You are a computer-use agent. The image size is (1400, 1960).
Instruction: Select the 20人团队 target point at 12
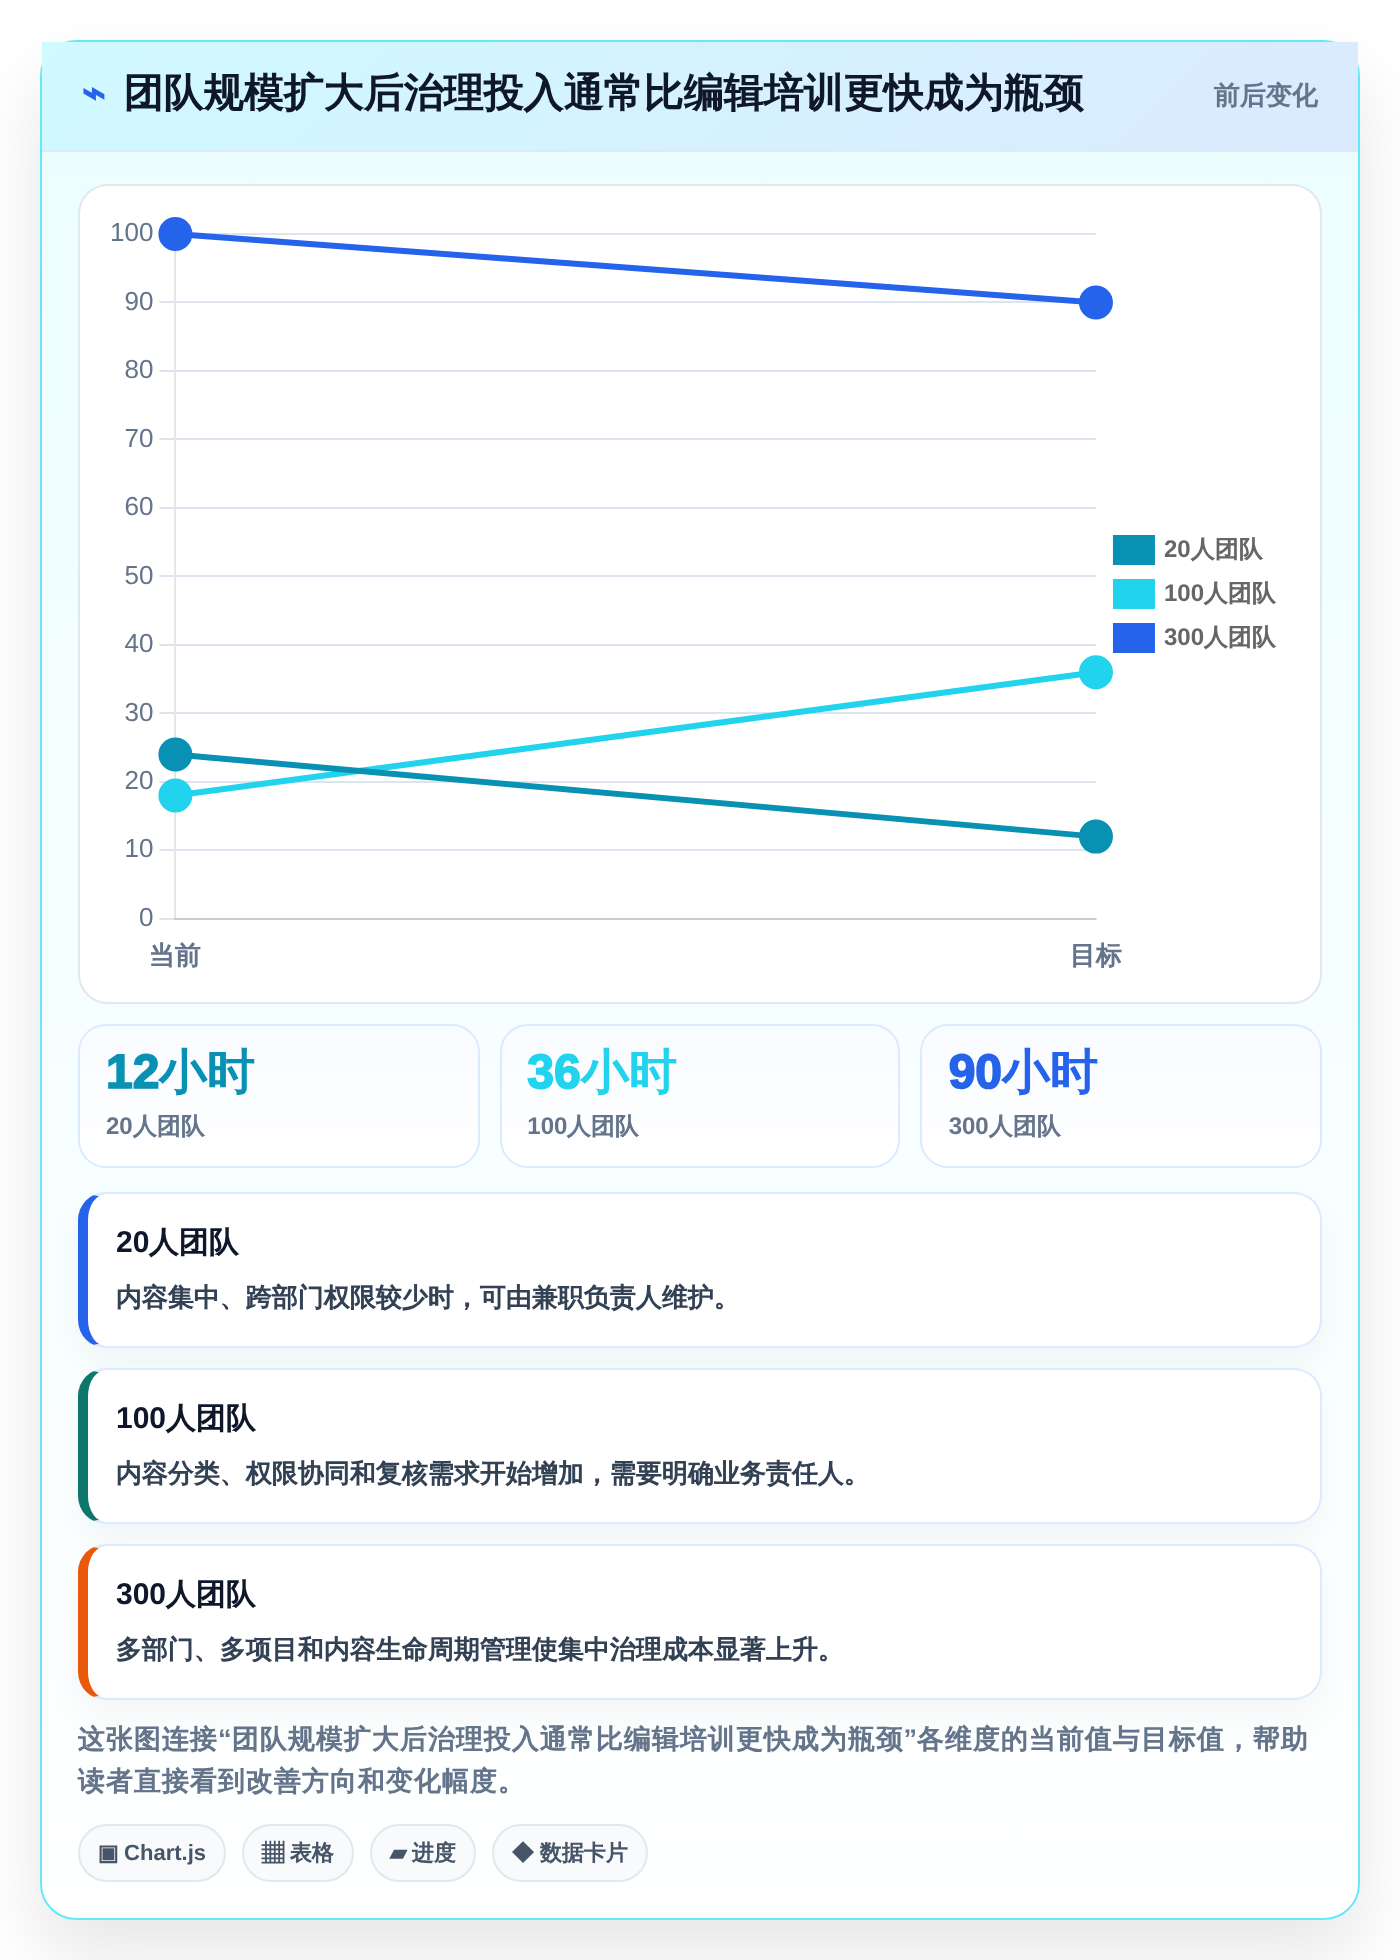[1096, 836]
